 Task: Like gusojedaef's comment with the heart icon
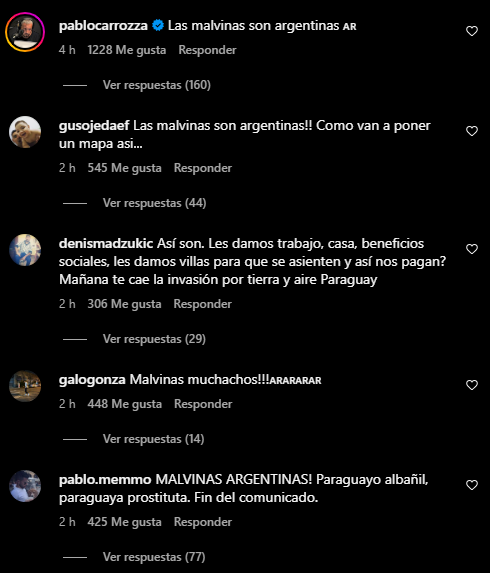click(472, 131)
